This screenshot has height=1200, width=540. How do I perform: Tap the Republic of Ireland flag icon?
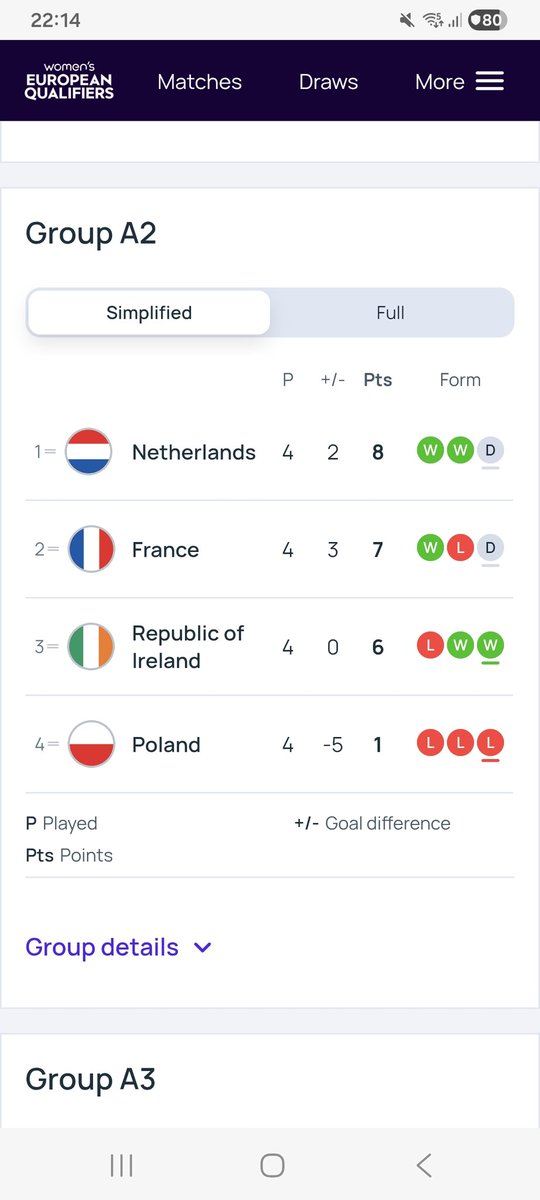pos(91,647)
